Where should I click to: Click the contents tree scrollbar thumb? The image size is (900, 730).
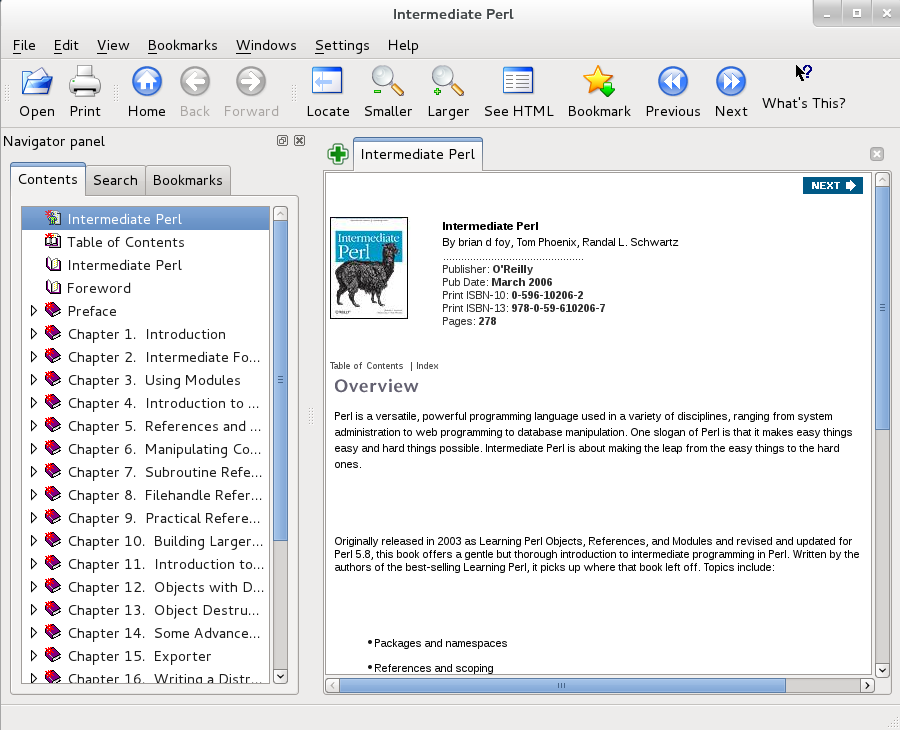[x=280, y=380]
